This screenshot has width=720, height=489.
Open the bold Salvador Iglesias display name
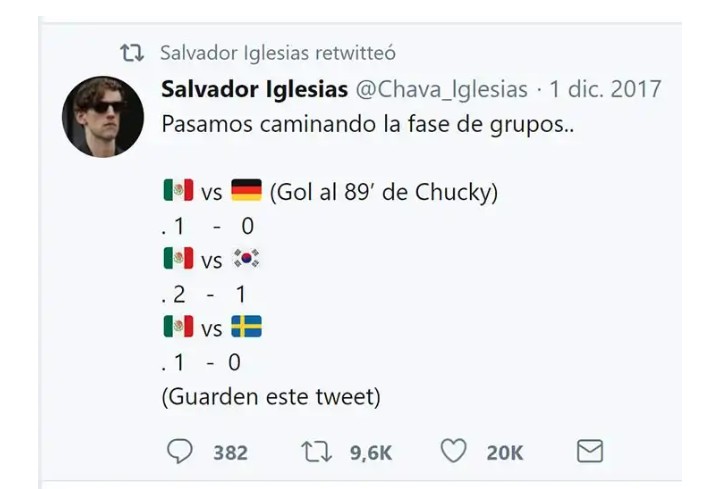[x=254, y=89]
